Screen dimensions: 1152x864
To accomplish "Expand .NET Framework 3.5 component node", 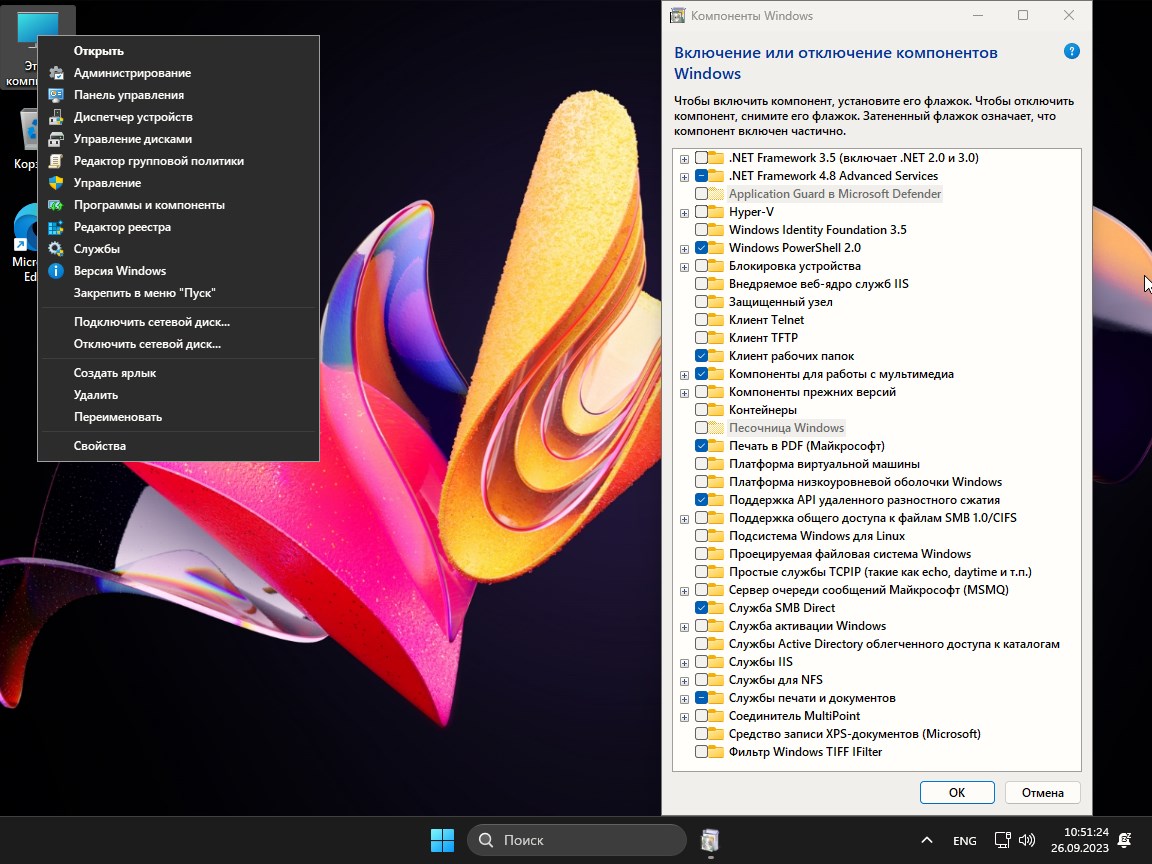I will point(684,158).
